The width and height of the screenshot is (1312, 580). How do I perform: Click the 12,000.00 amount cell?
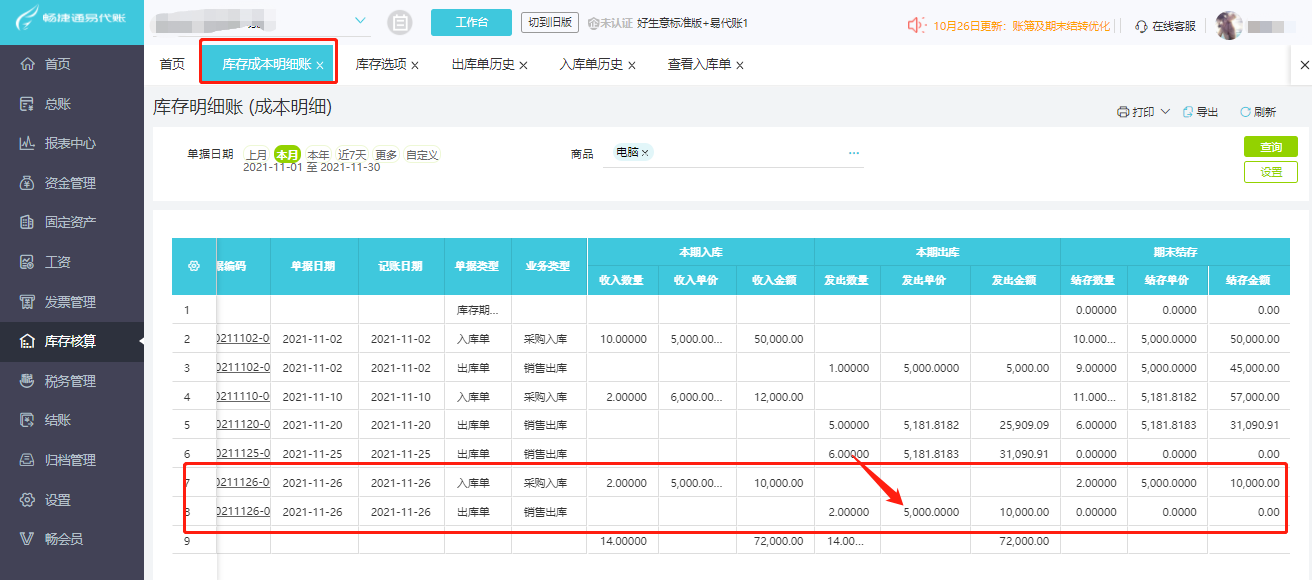pyautogui.click(x=775, y=396)
